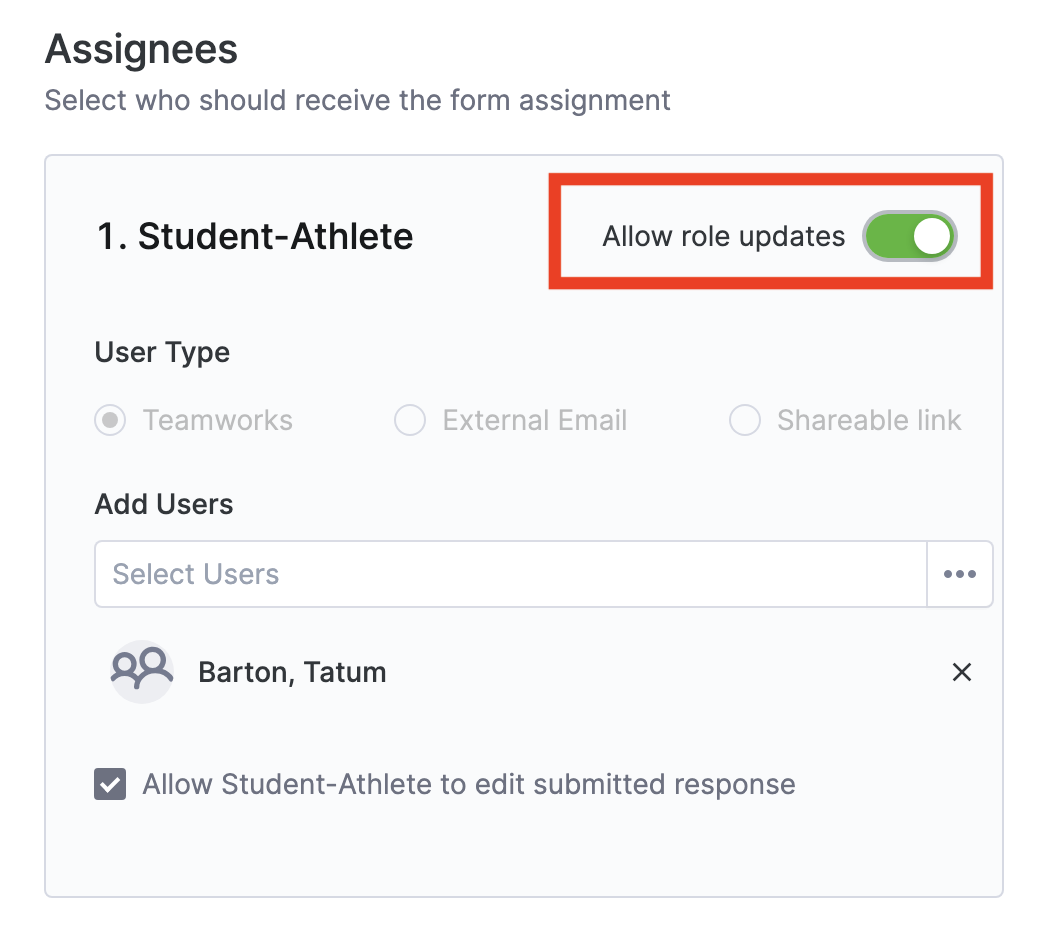This screenshot has height=951, width=1054.
Task: Click inside the Select Users input field
Action: (x=400, y=574)
